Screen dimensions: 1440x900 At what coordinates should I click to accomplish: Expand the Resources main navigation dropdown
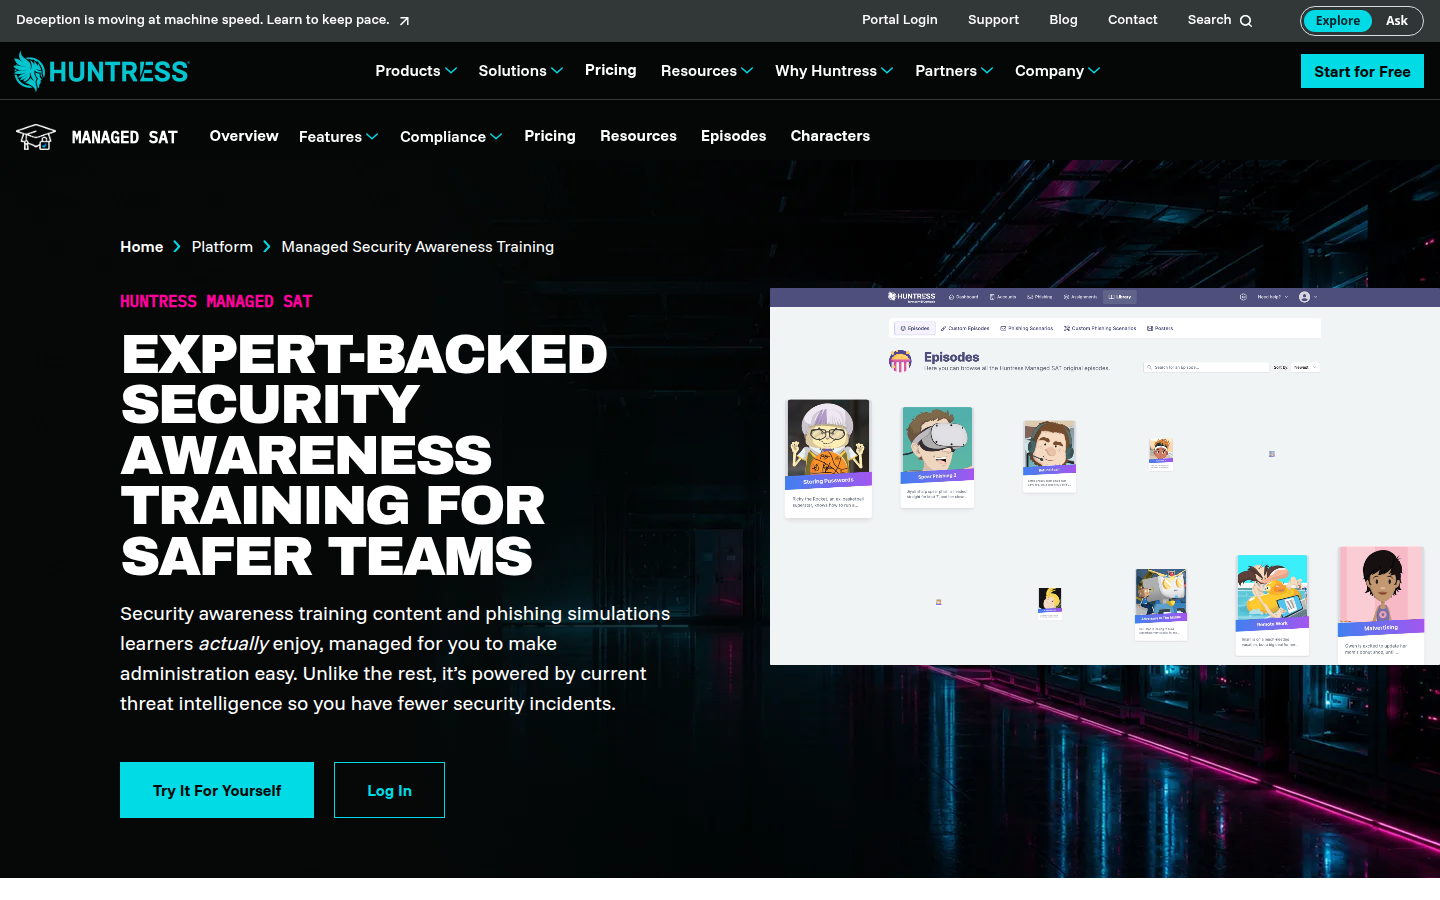pos(707,71)
